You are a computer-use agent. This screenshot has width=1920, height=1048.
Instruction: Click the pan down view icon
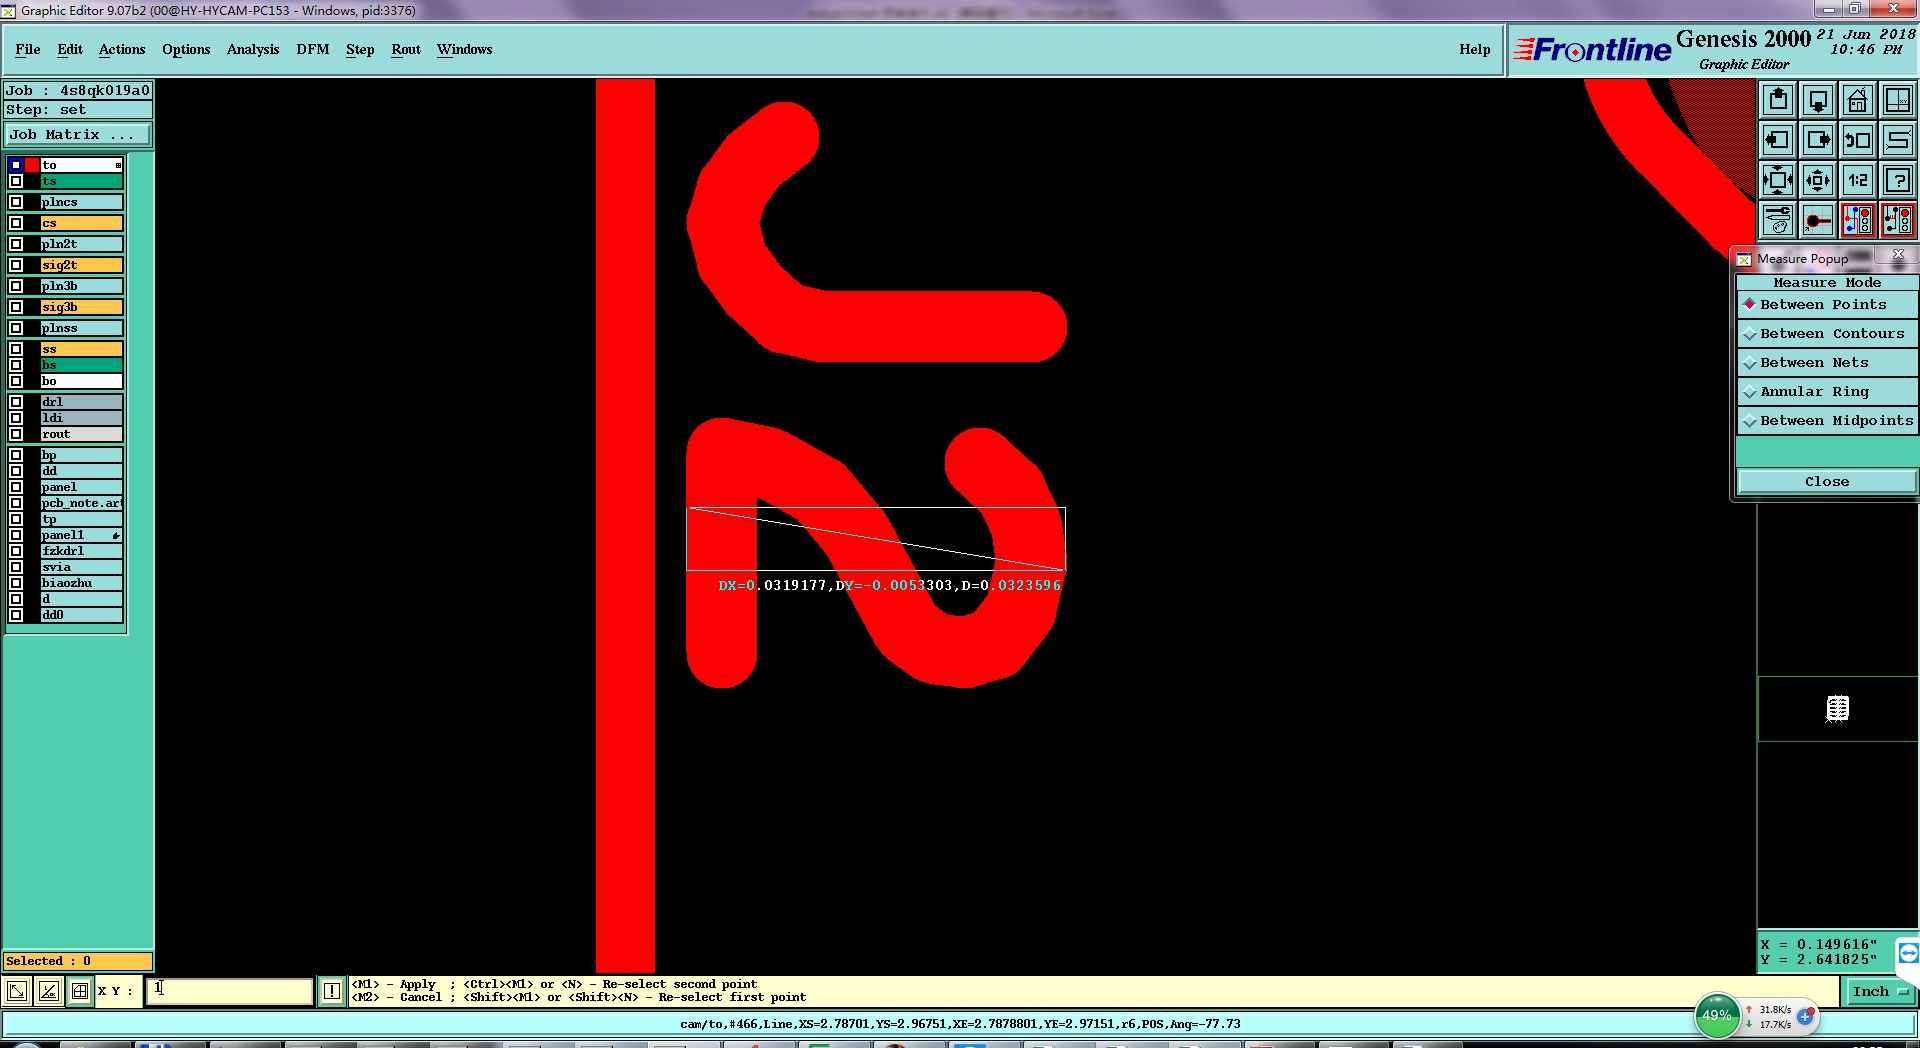tap(1818, 100)
